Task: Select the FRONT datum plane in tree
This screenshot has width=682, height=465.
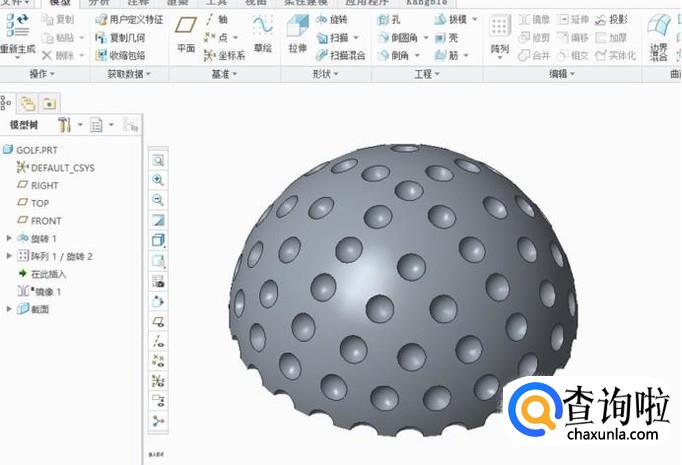Action: point(45,220)
